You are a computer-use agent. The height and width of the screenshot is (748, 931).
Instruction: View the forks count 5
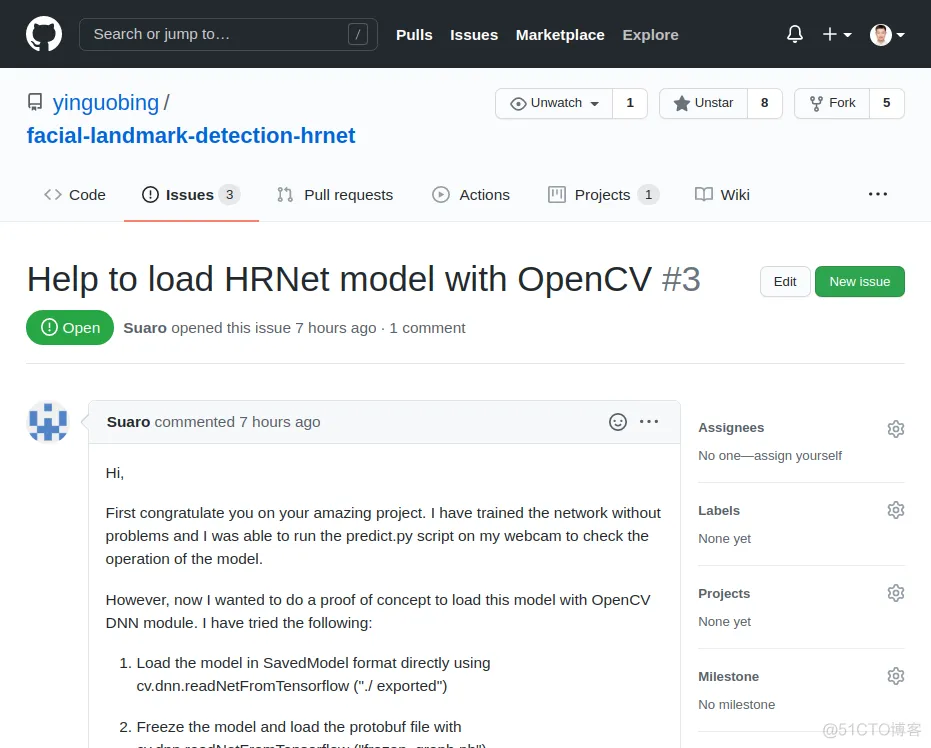coord(886,103)
